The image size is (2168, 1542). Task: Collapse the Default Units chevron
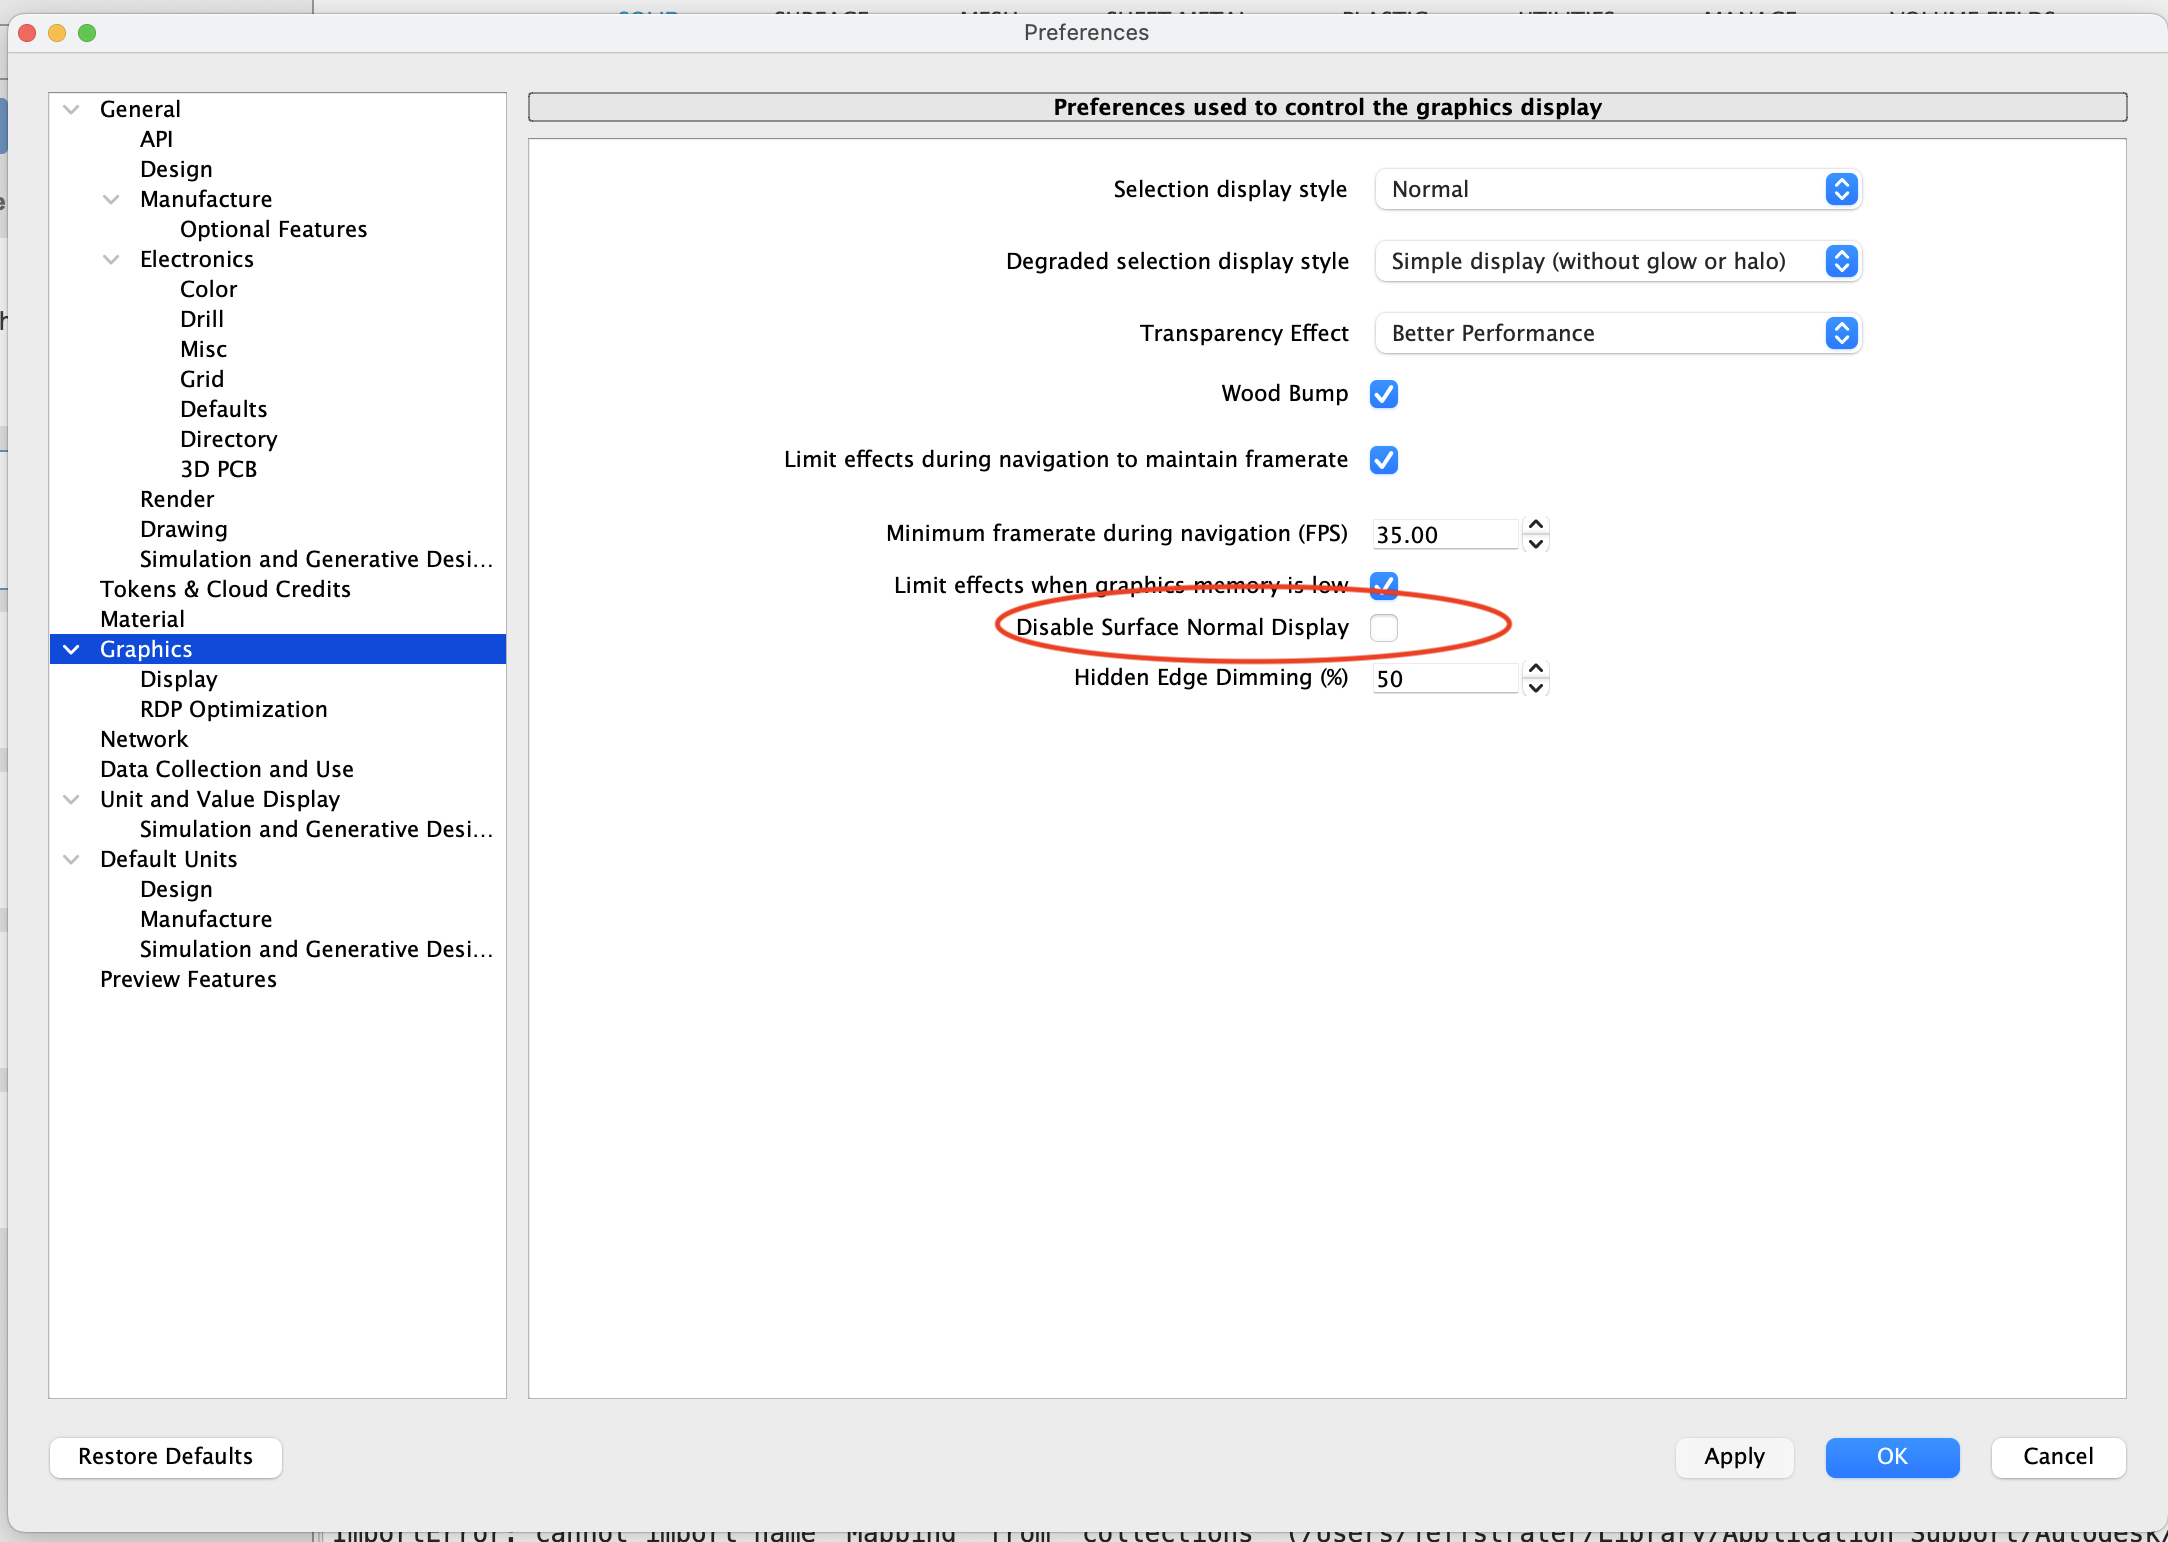[x=72, y=859]
